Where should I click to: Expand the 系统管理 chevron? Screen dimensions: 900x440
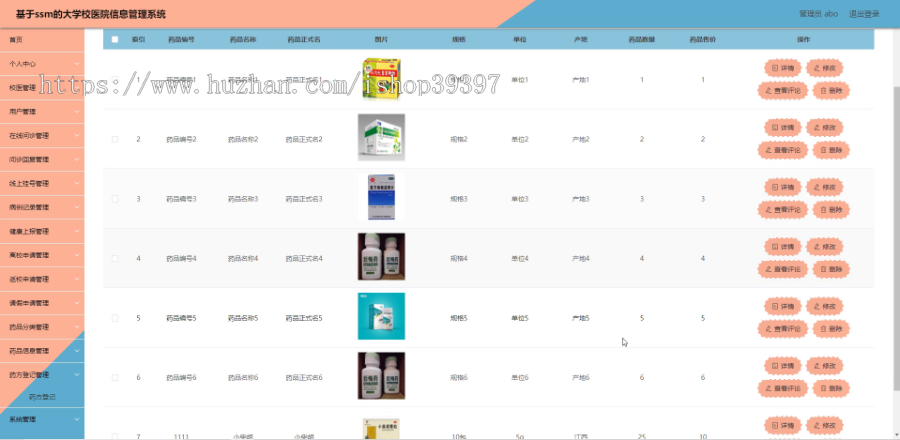[x=77, y=419]
